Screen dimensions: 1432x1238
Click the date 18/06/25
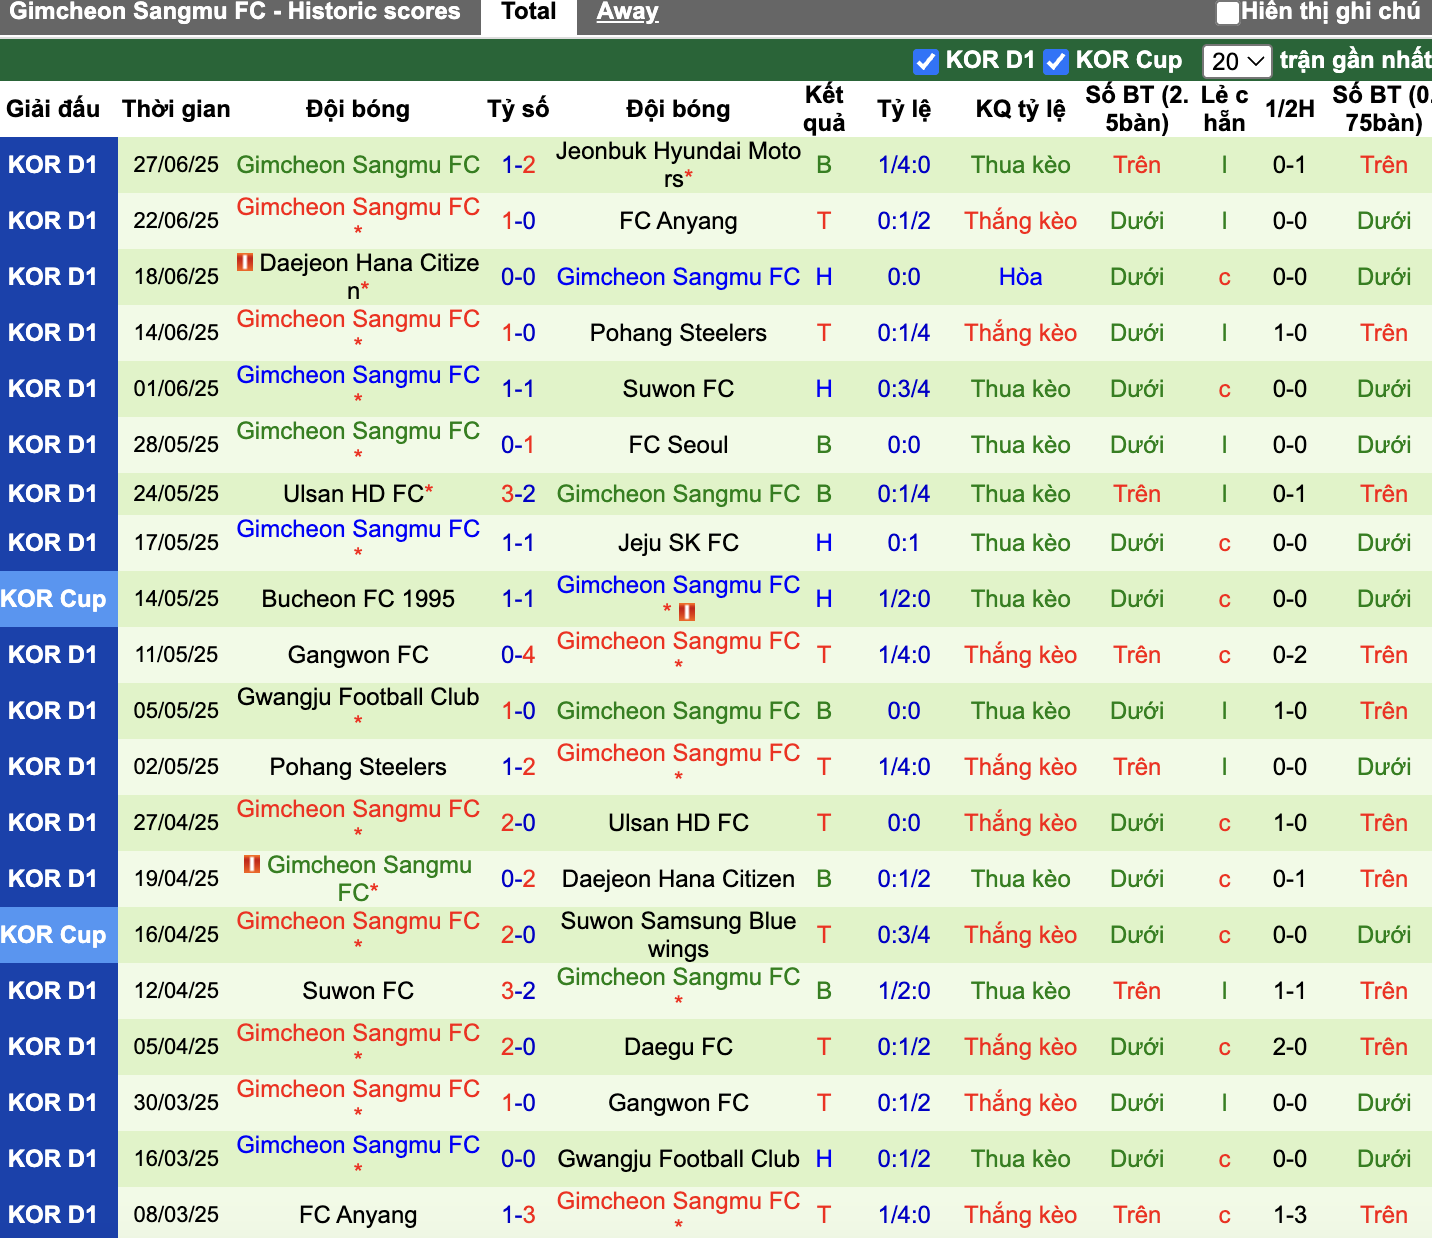click(176, 277)
